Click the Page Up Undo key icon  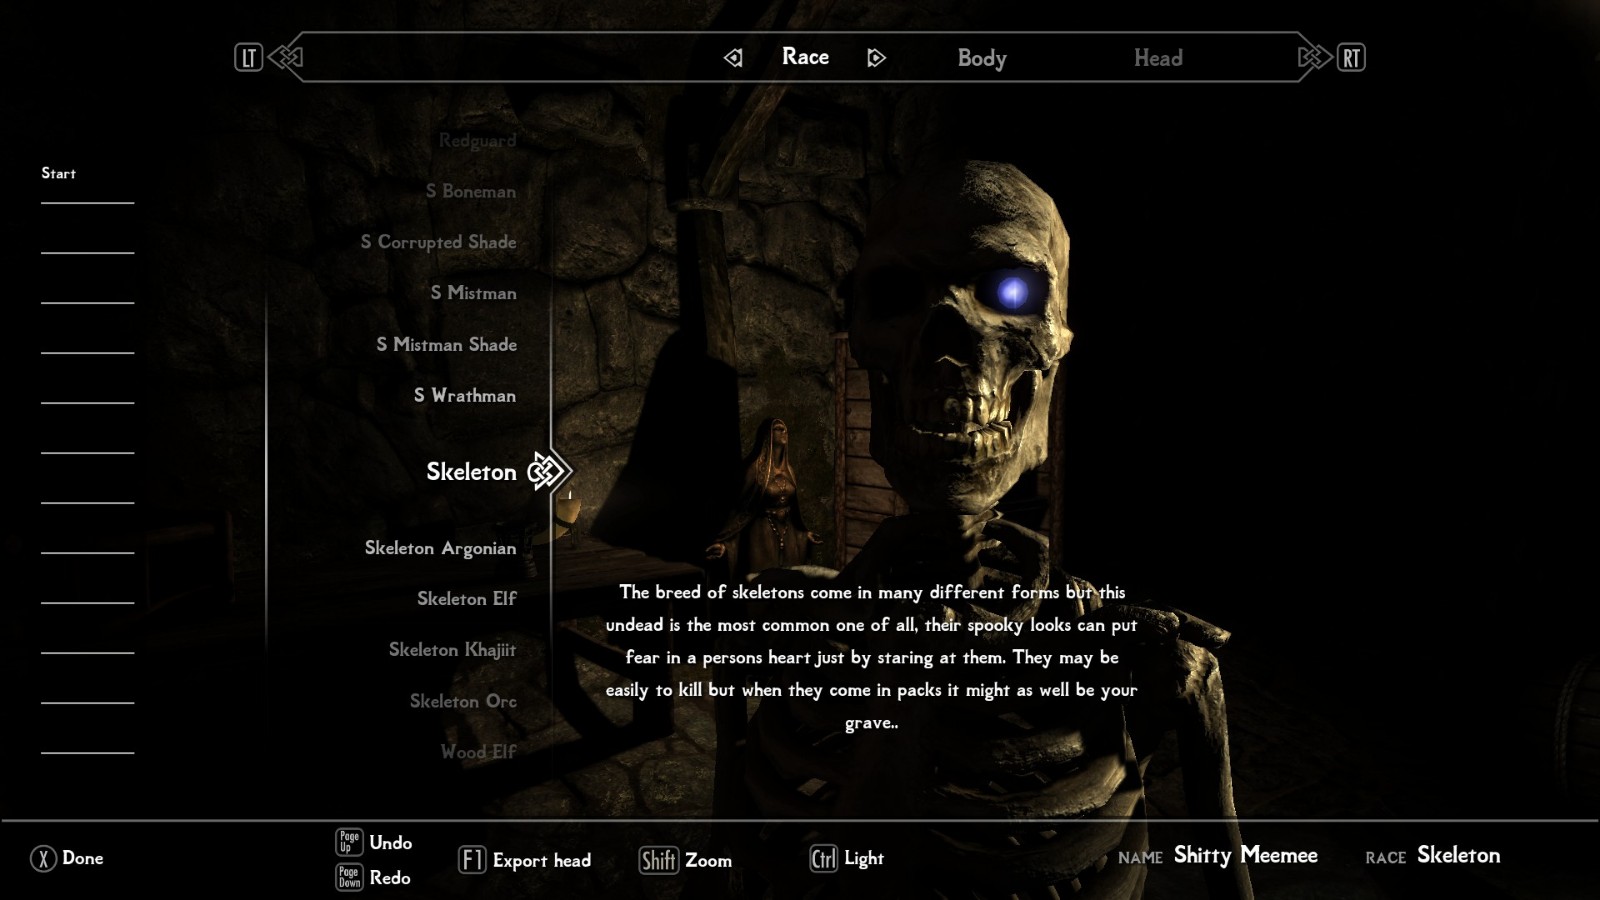point(349,842)
